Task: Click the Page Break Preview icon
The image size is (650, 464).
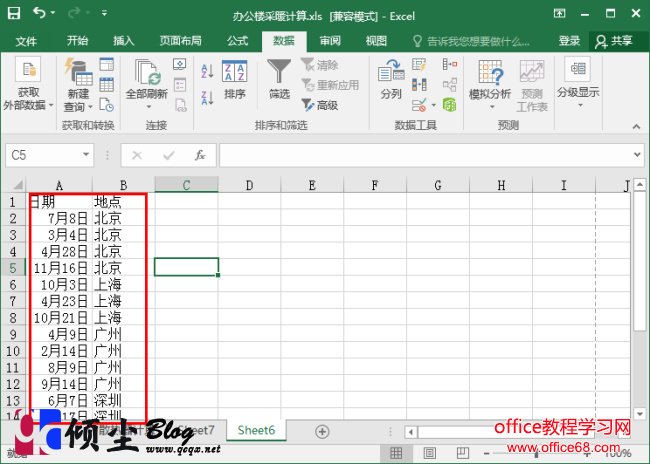Action: click(x=462, y=453)
